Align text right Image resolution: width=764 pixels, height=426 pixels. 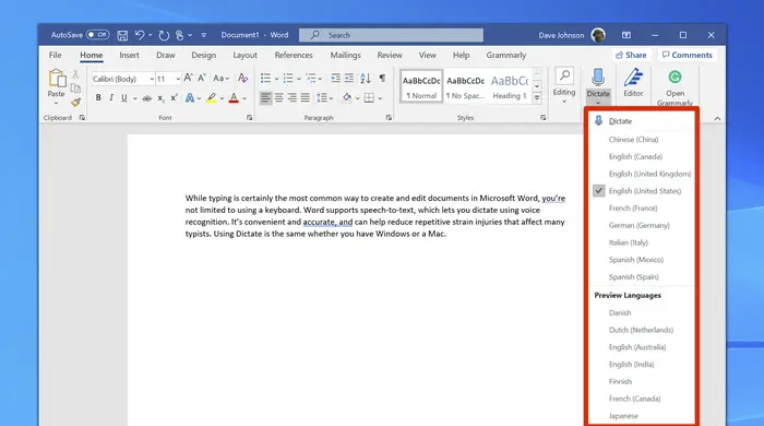[292, 98]
